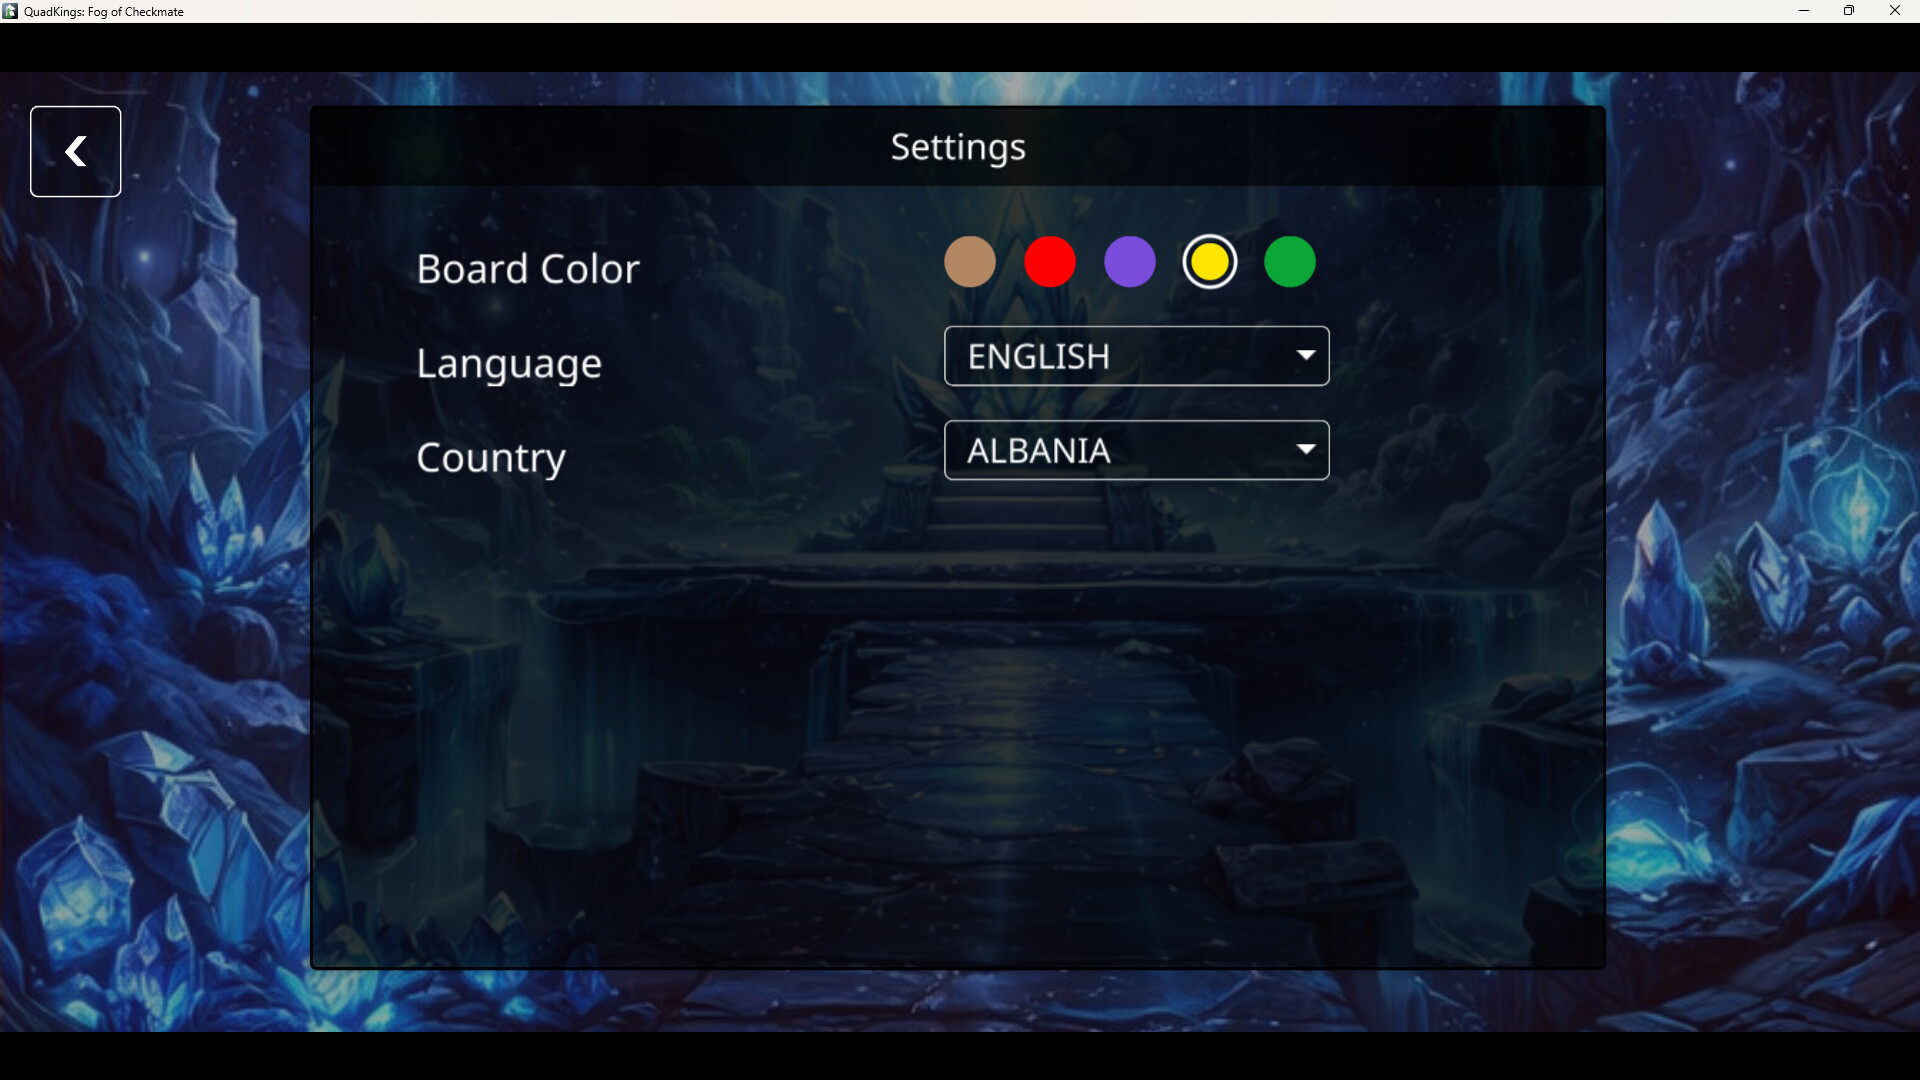Click the Language dropdown arrow
Screen dimensions: 1920x1080
point(1305,355)
